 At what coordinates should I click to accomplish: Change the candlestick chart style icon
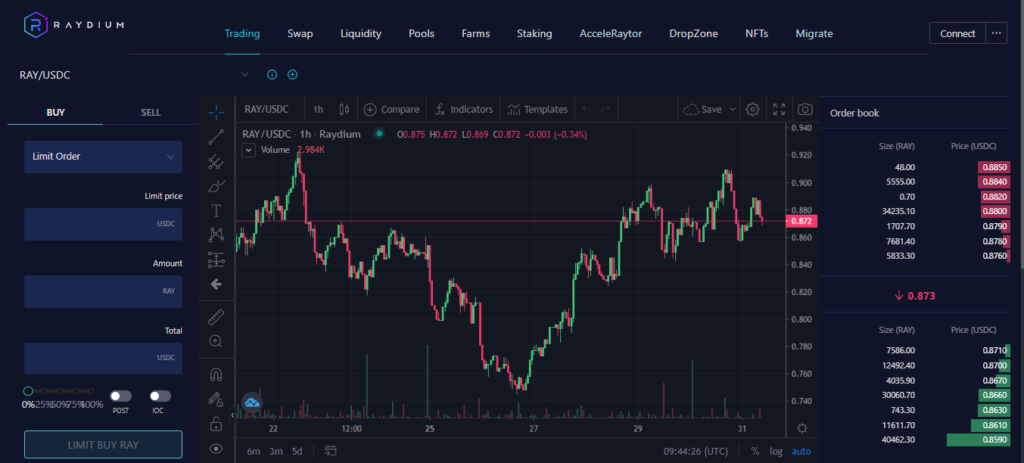pyautogui.click(x=345, y=109)
